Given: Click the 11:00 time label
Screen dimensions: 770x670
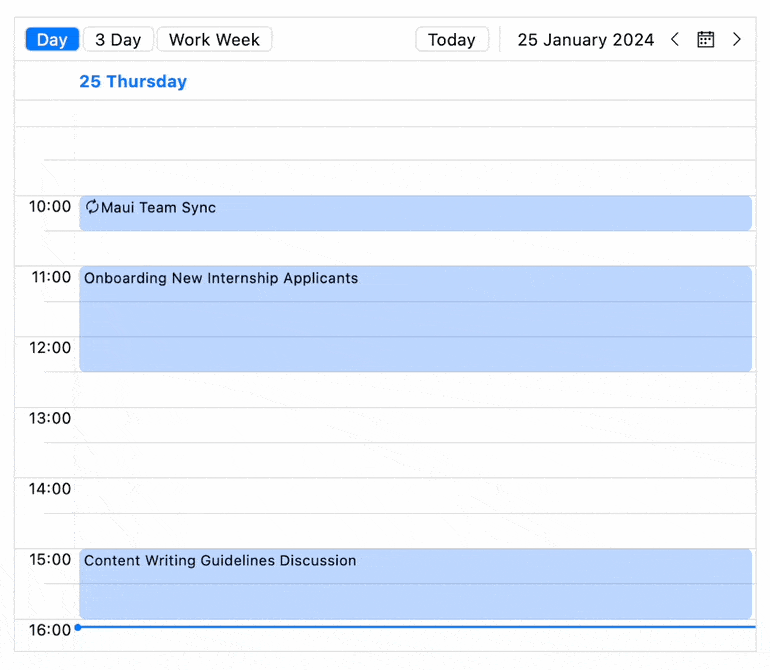Looking at the screenshot, I should pyautogui.click(x=51, y=277).
